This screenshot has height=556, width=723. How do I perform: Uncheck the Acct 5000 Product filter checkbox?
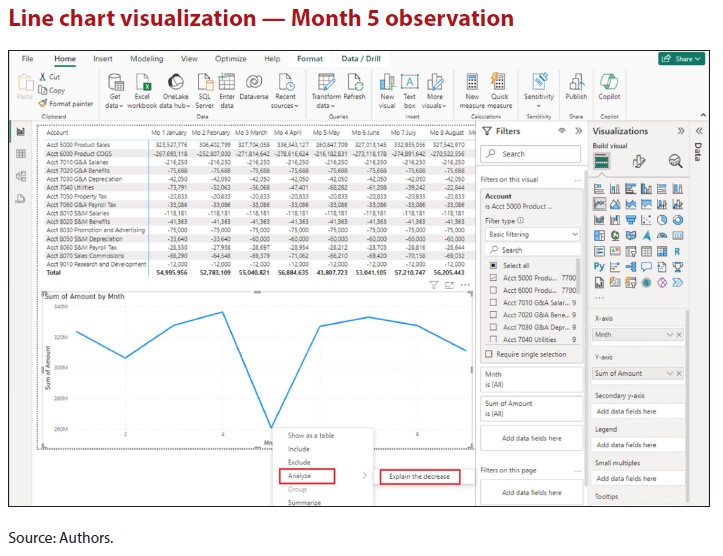490,277
